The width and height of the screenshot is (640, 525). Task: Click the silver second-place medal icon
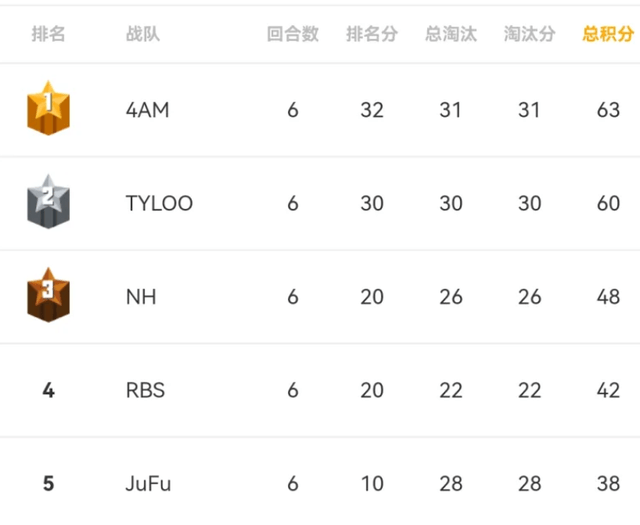pos(48,202)
